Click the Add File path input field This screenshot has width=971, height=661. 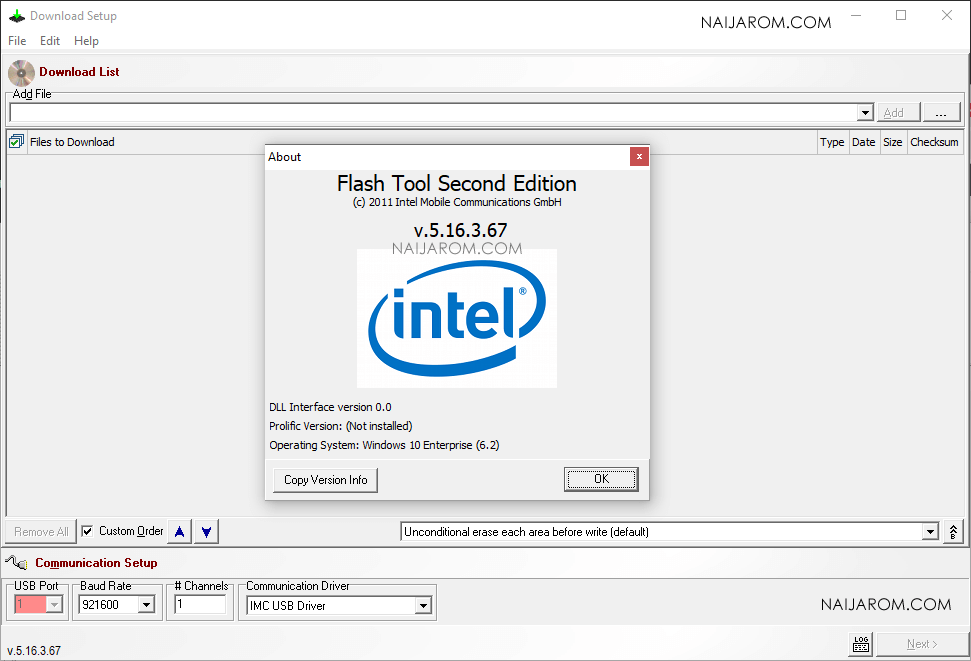[x=433, y=113]
